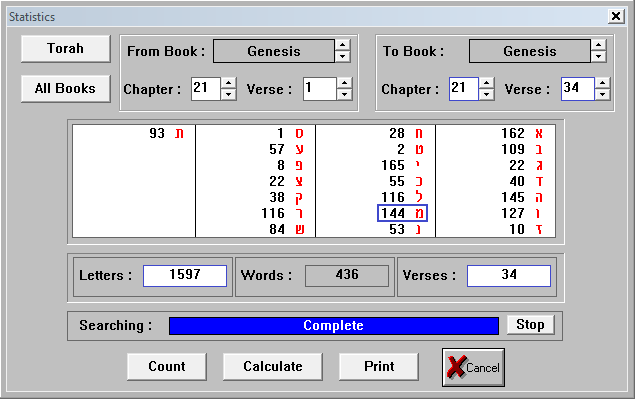Select the letter Aleph count 162
Image resolution: width=635 pixels, height=399 pixels.
point(522,133)
